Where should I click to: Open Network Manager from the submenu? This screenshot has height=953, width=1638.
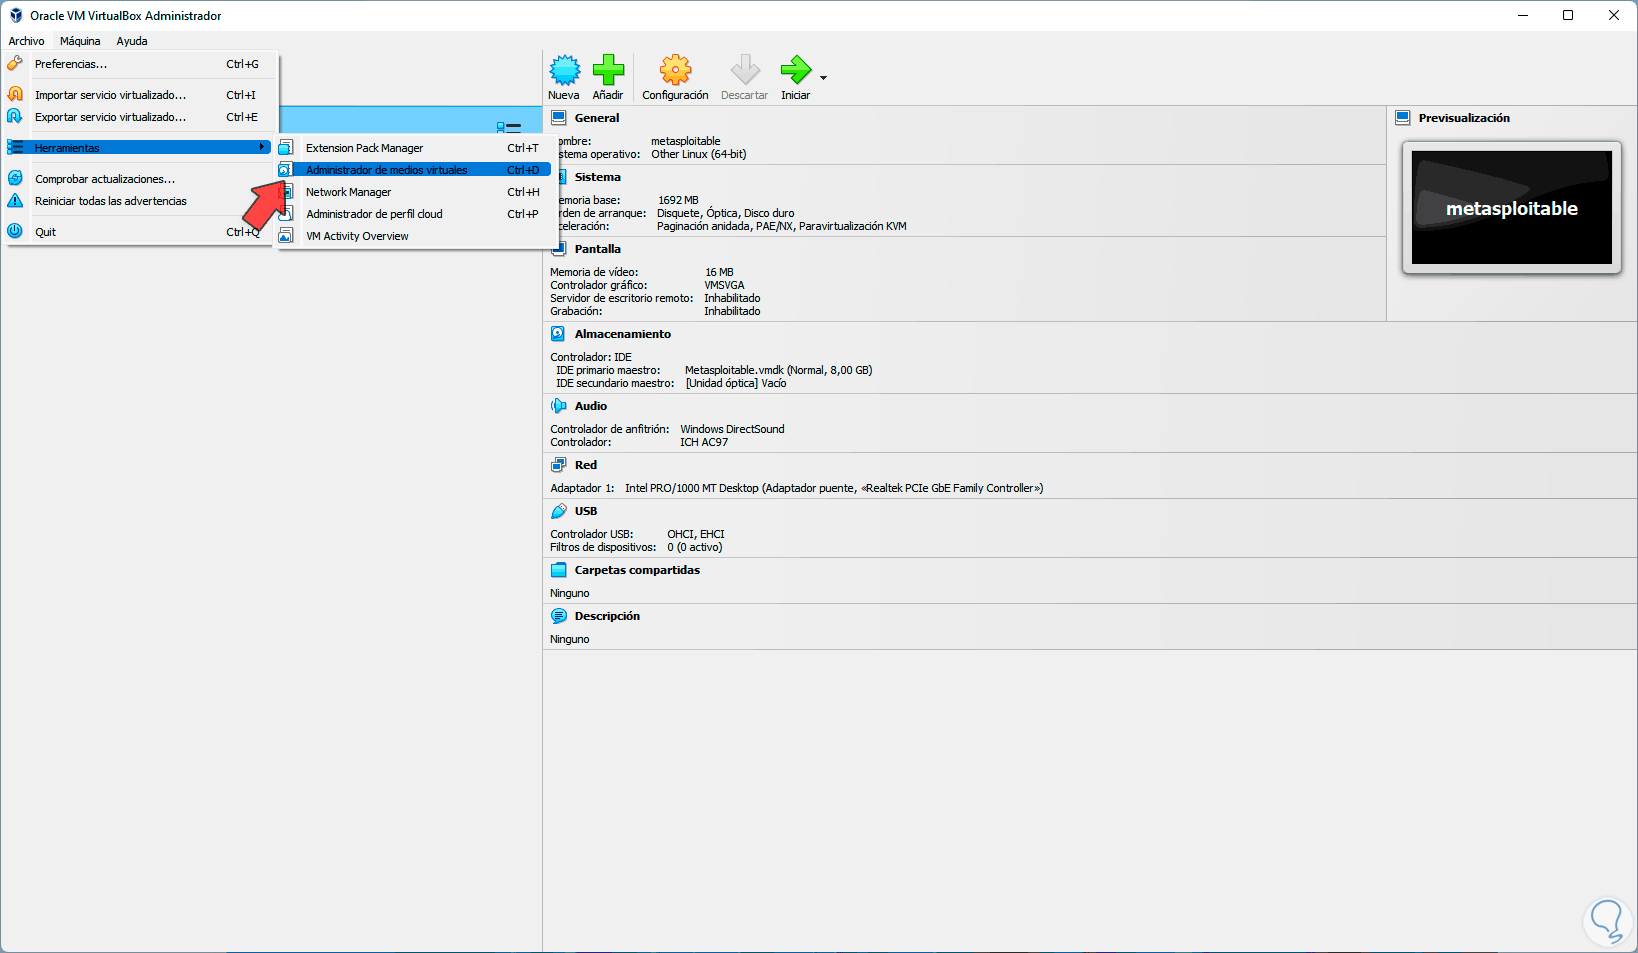click(x=415, y=192)
